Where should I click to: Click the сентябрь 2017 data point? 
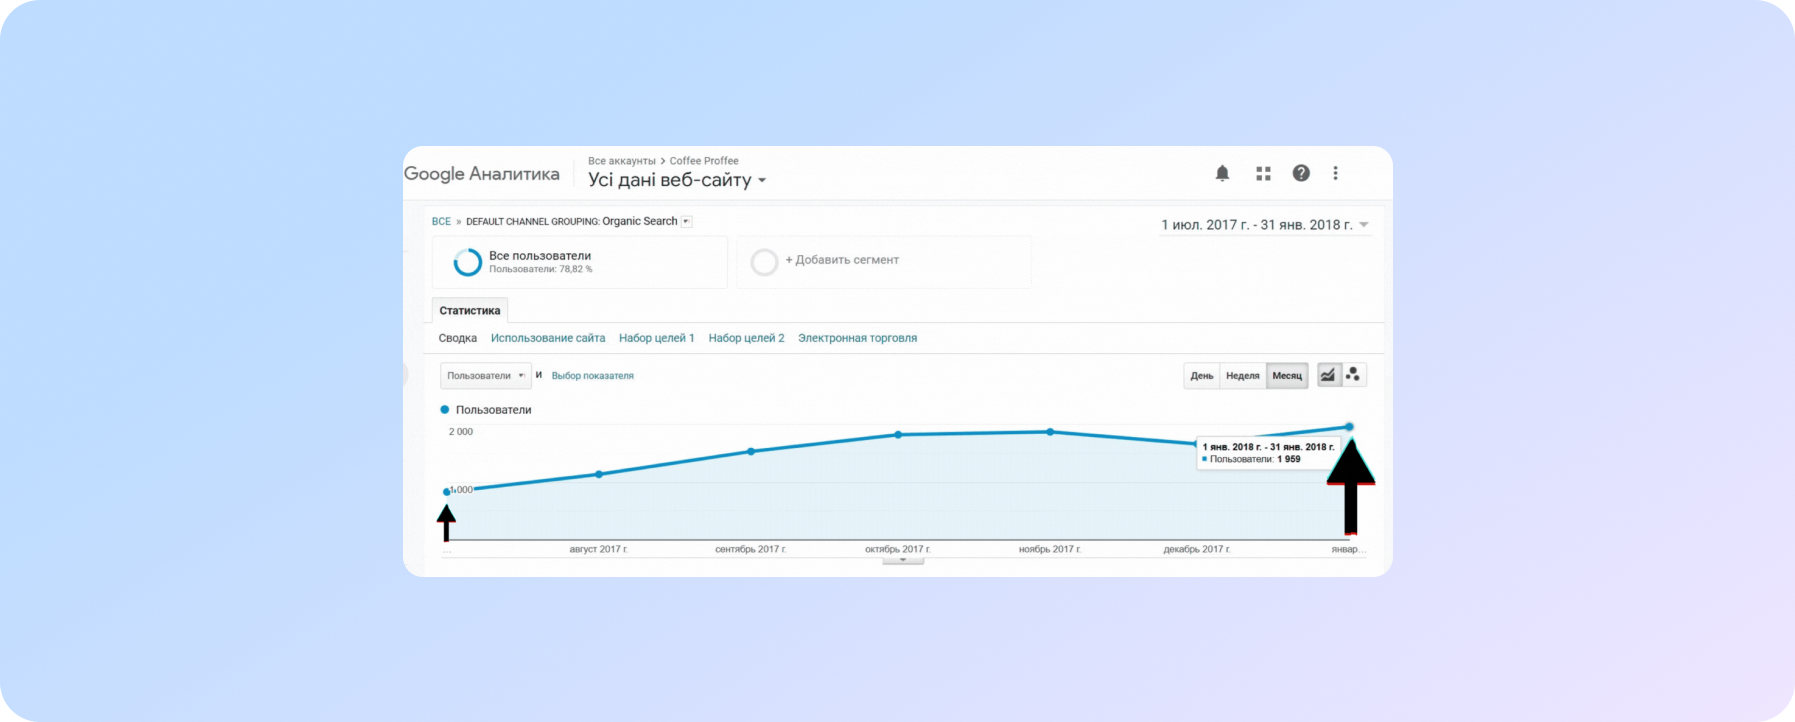click(x=751, y=452)
